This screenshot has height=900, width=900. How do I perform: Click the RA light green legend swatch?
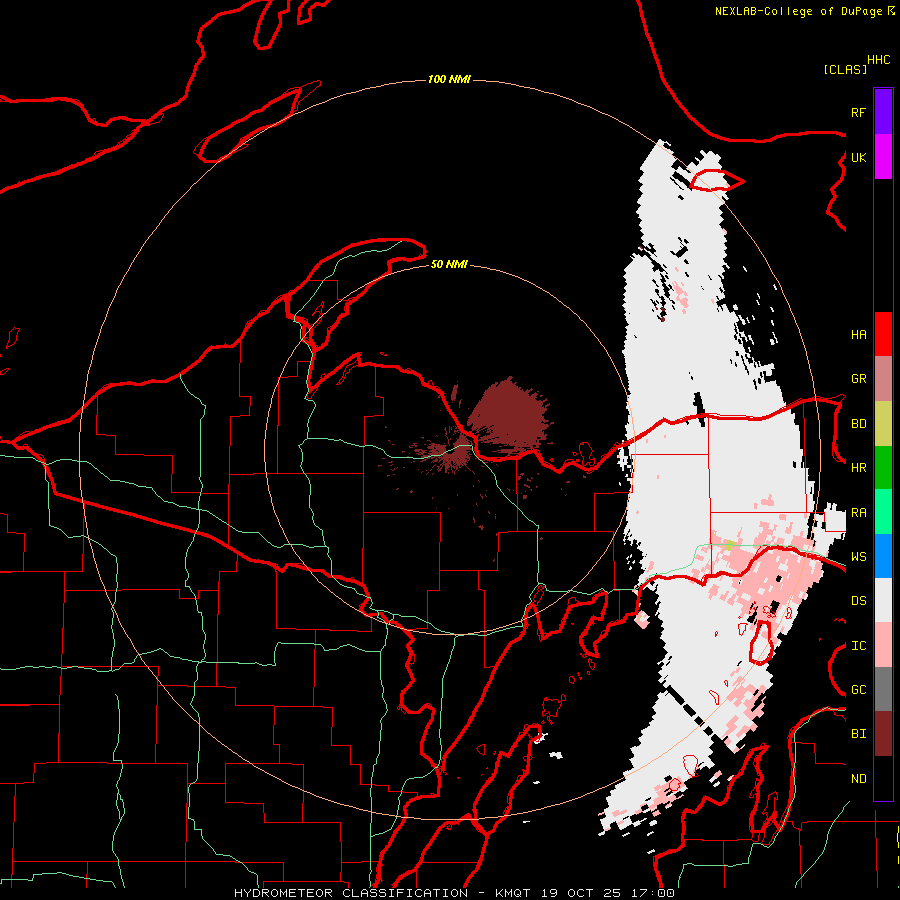point(883,512)
